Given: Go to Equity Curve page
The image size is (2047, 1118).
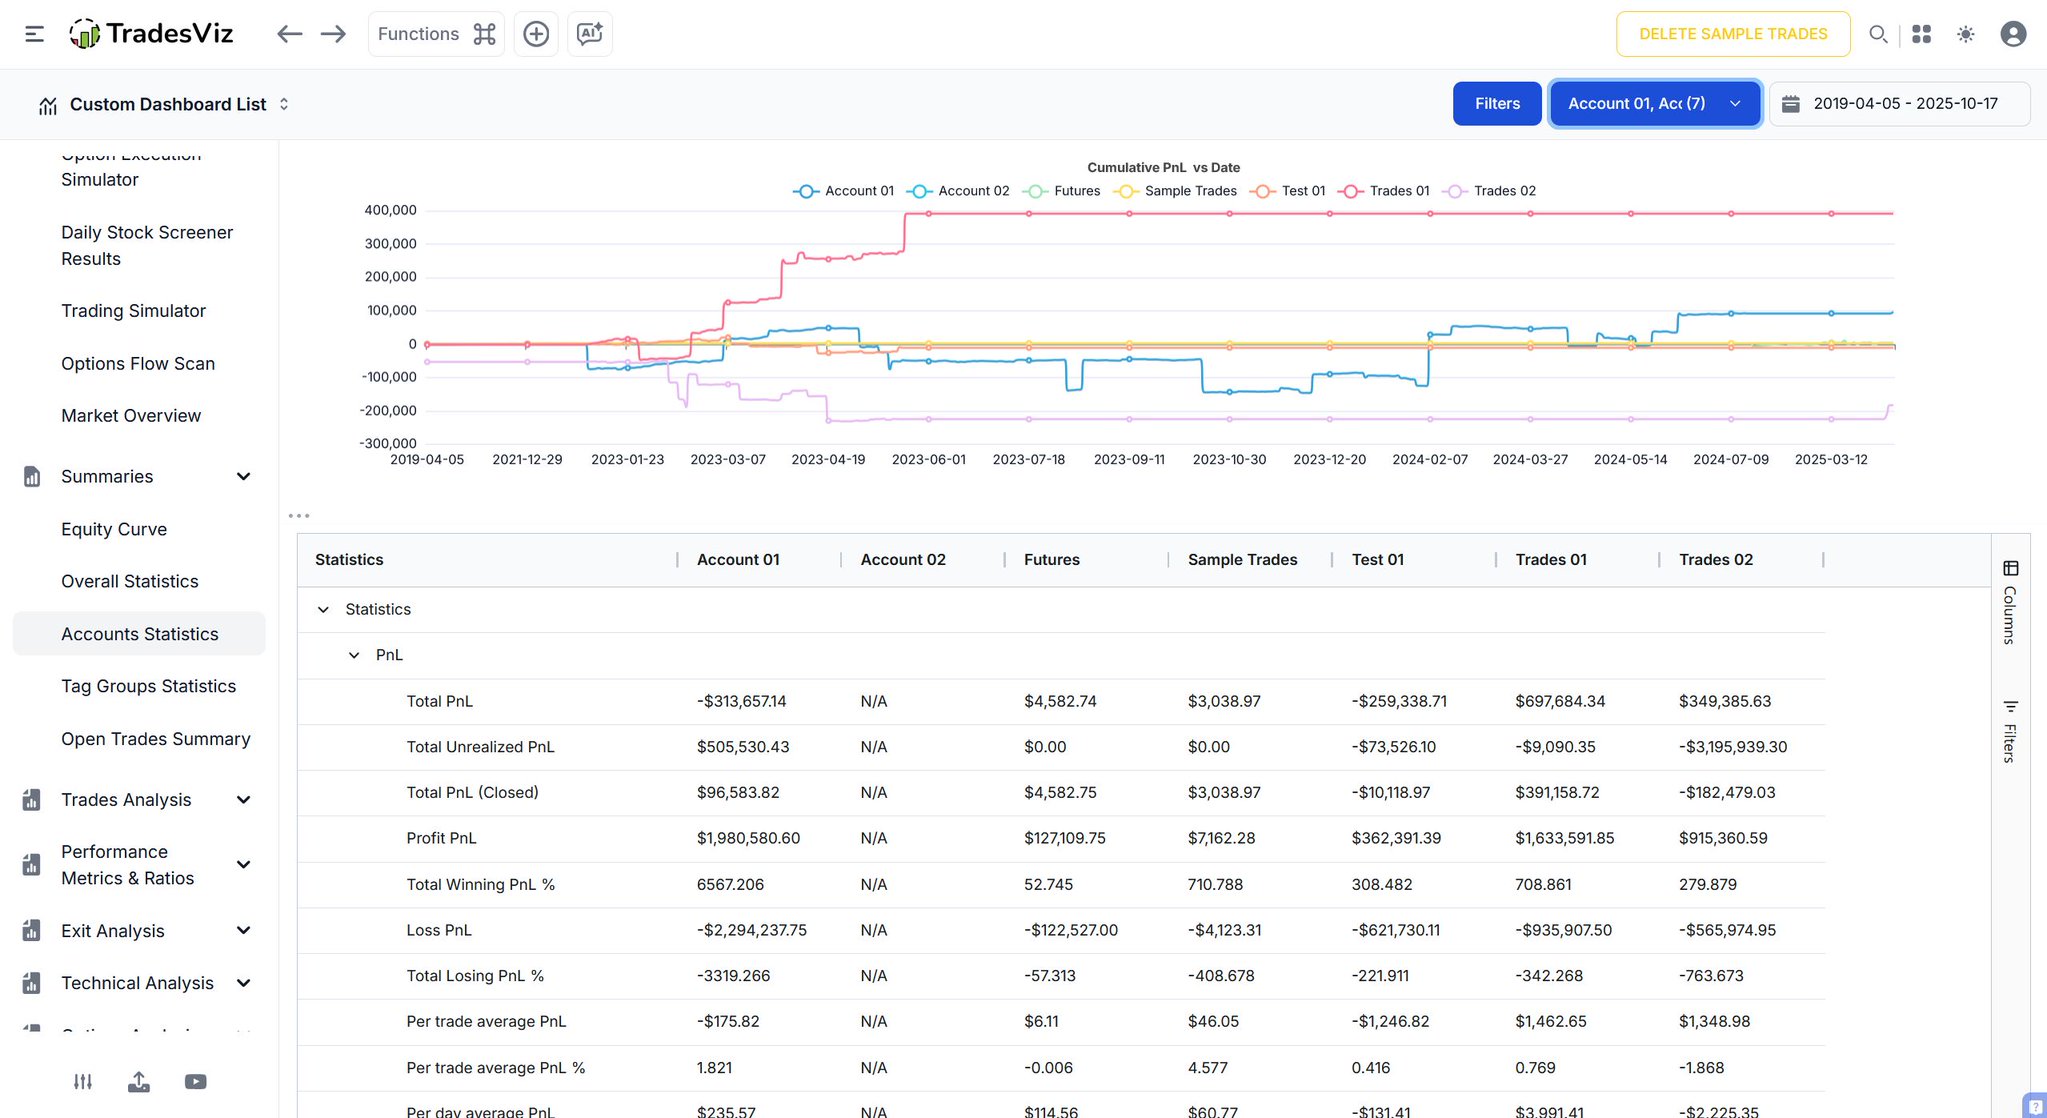Looking at the screenshot, I should click(x=114, y=529).
